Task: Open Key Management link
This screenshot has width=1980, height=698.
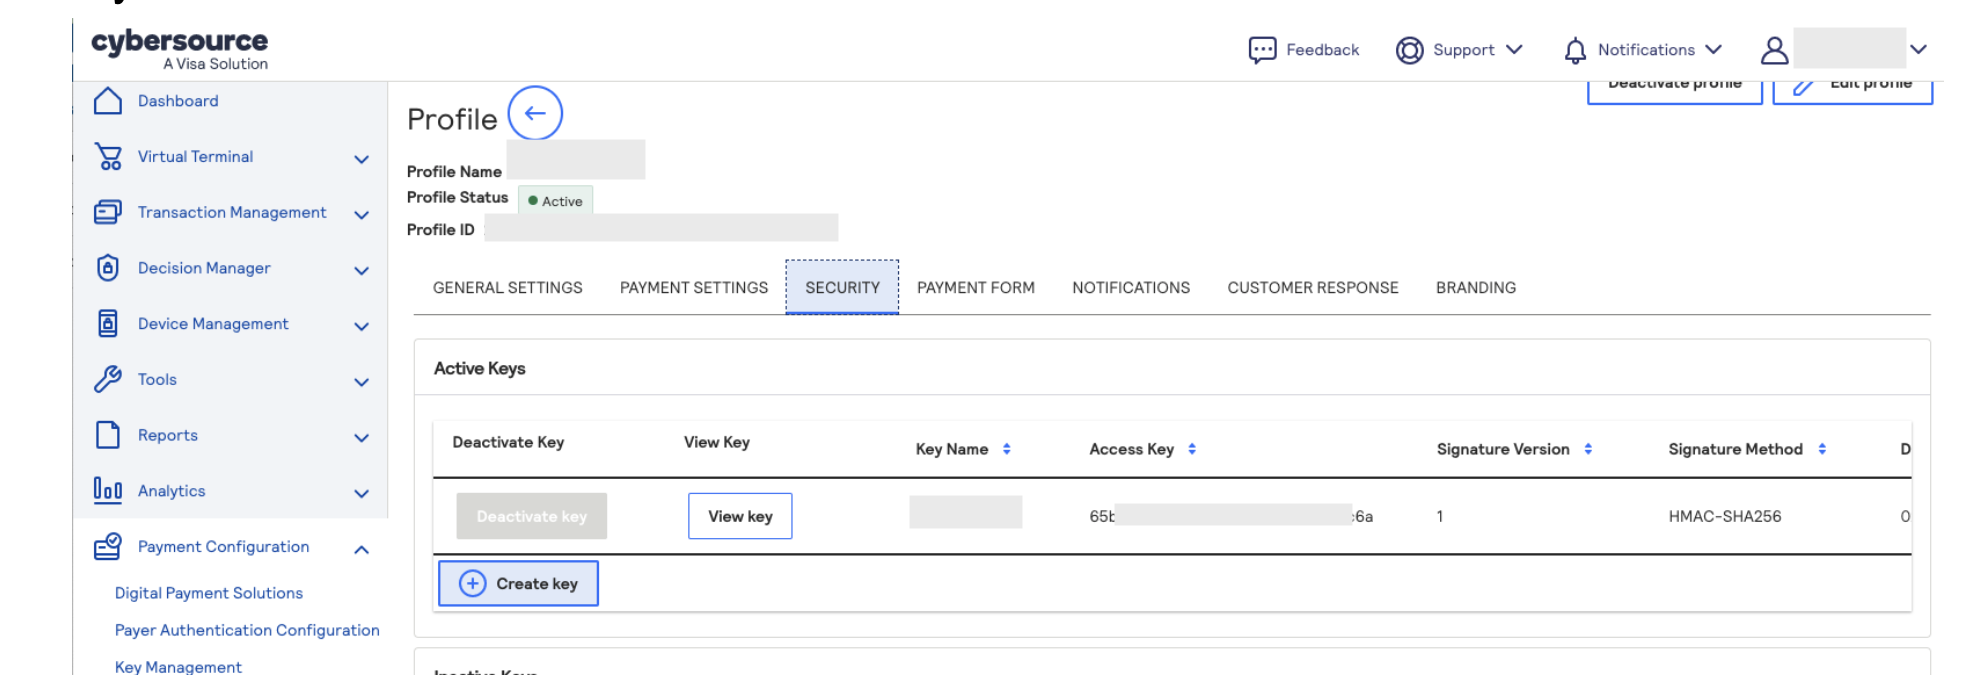Action: click(x=178, y=667)
